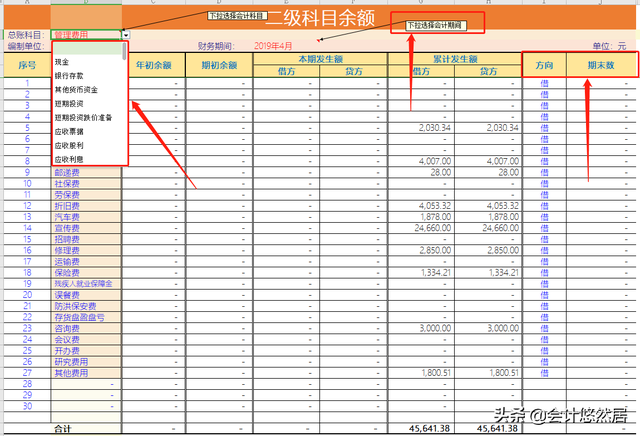The height and width of the screenshot is (436, 640).
Task: Select the 招聘费 cell
Action: pos(86,239)
